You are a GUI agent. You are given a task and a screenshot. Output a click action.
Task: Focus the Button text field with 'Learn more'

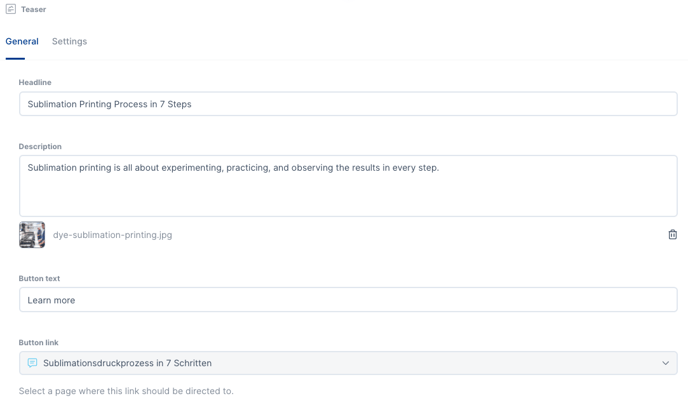click(x=347, y=300)
